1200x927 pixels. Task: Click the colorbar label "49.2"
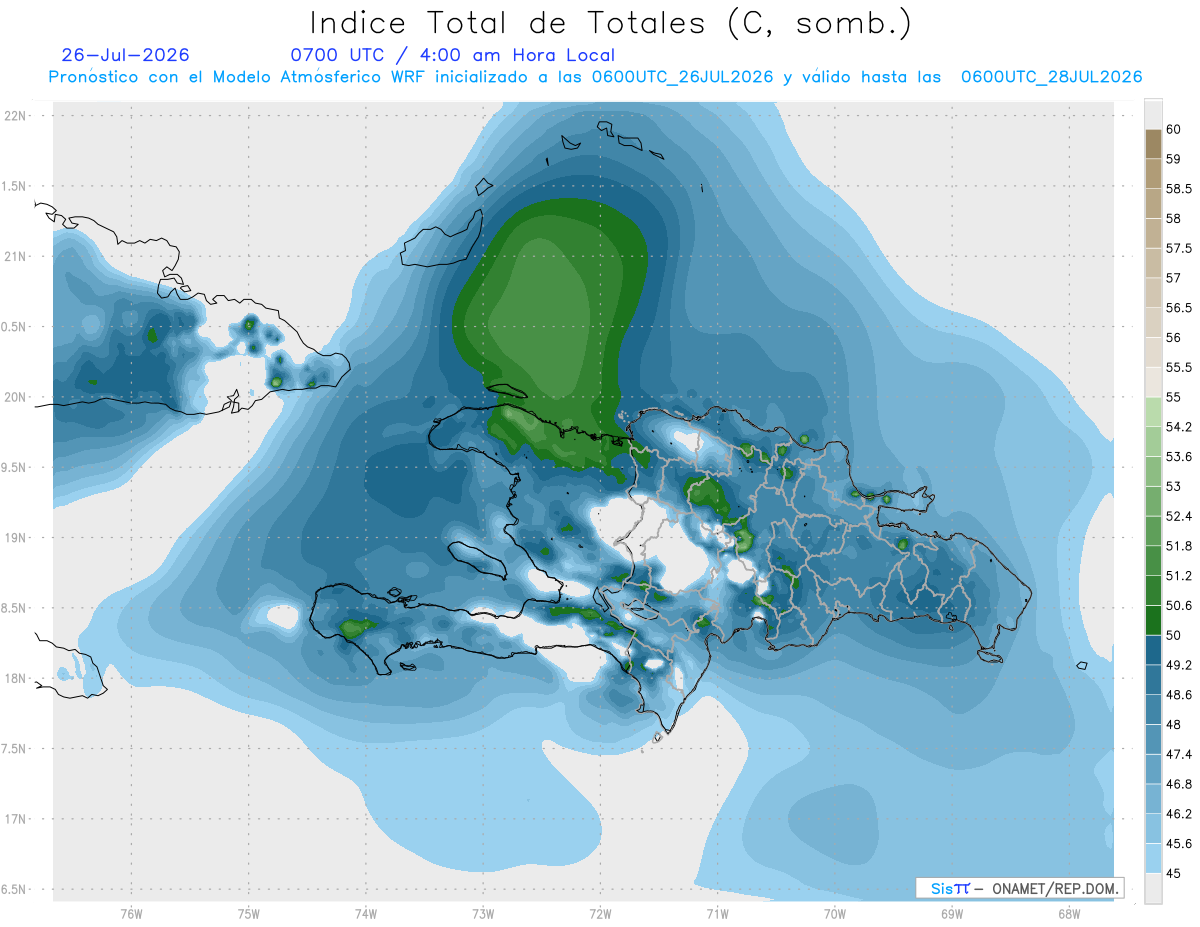(x=1179, y=665)
